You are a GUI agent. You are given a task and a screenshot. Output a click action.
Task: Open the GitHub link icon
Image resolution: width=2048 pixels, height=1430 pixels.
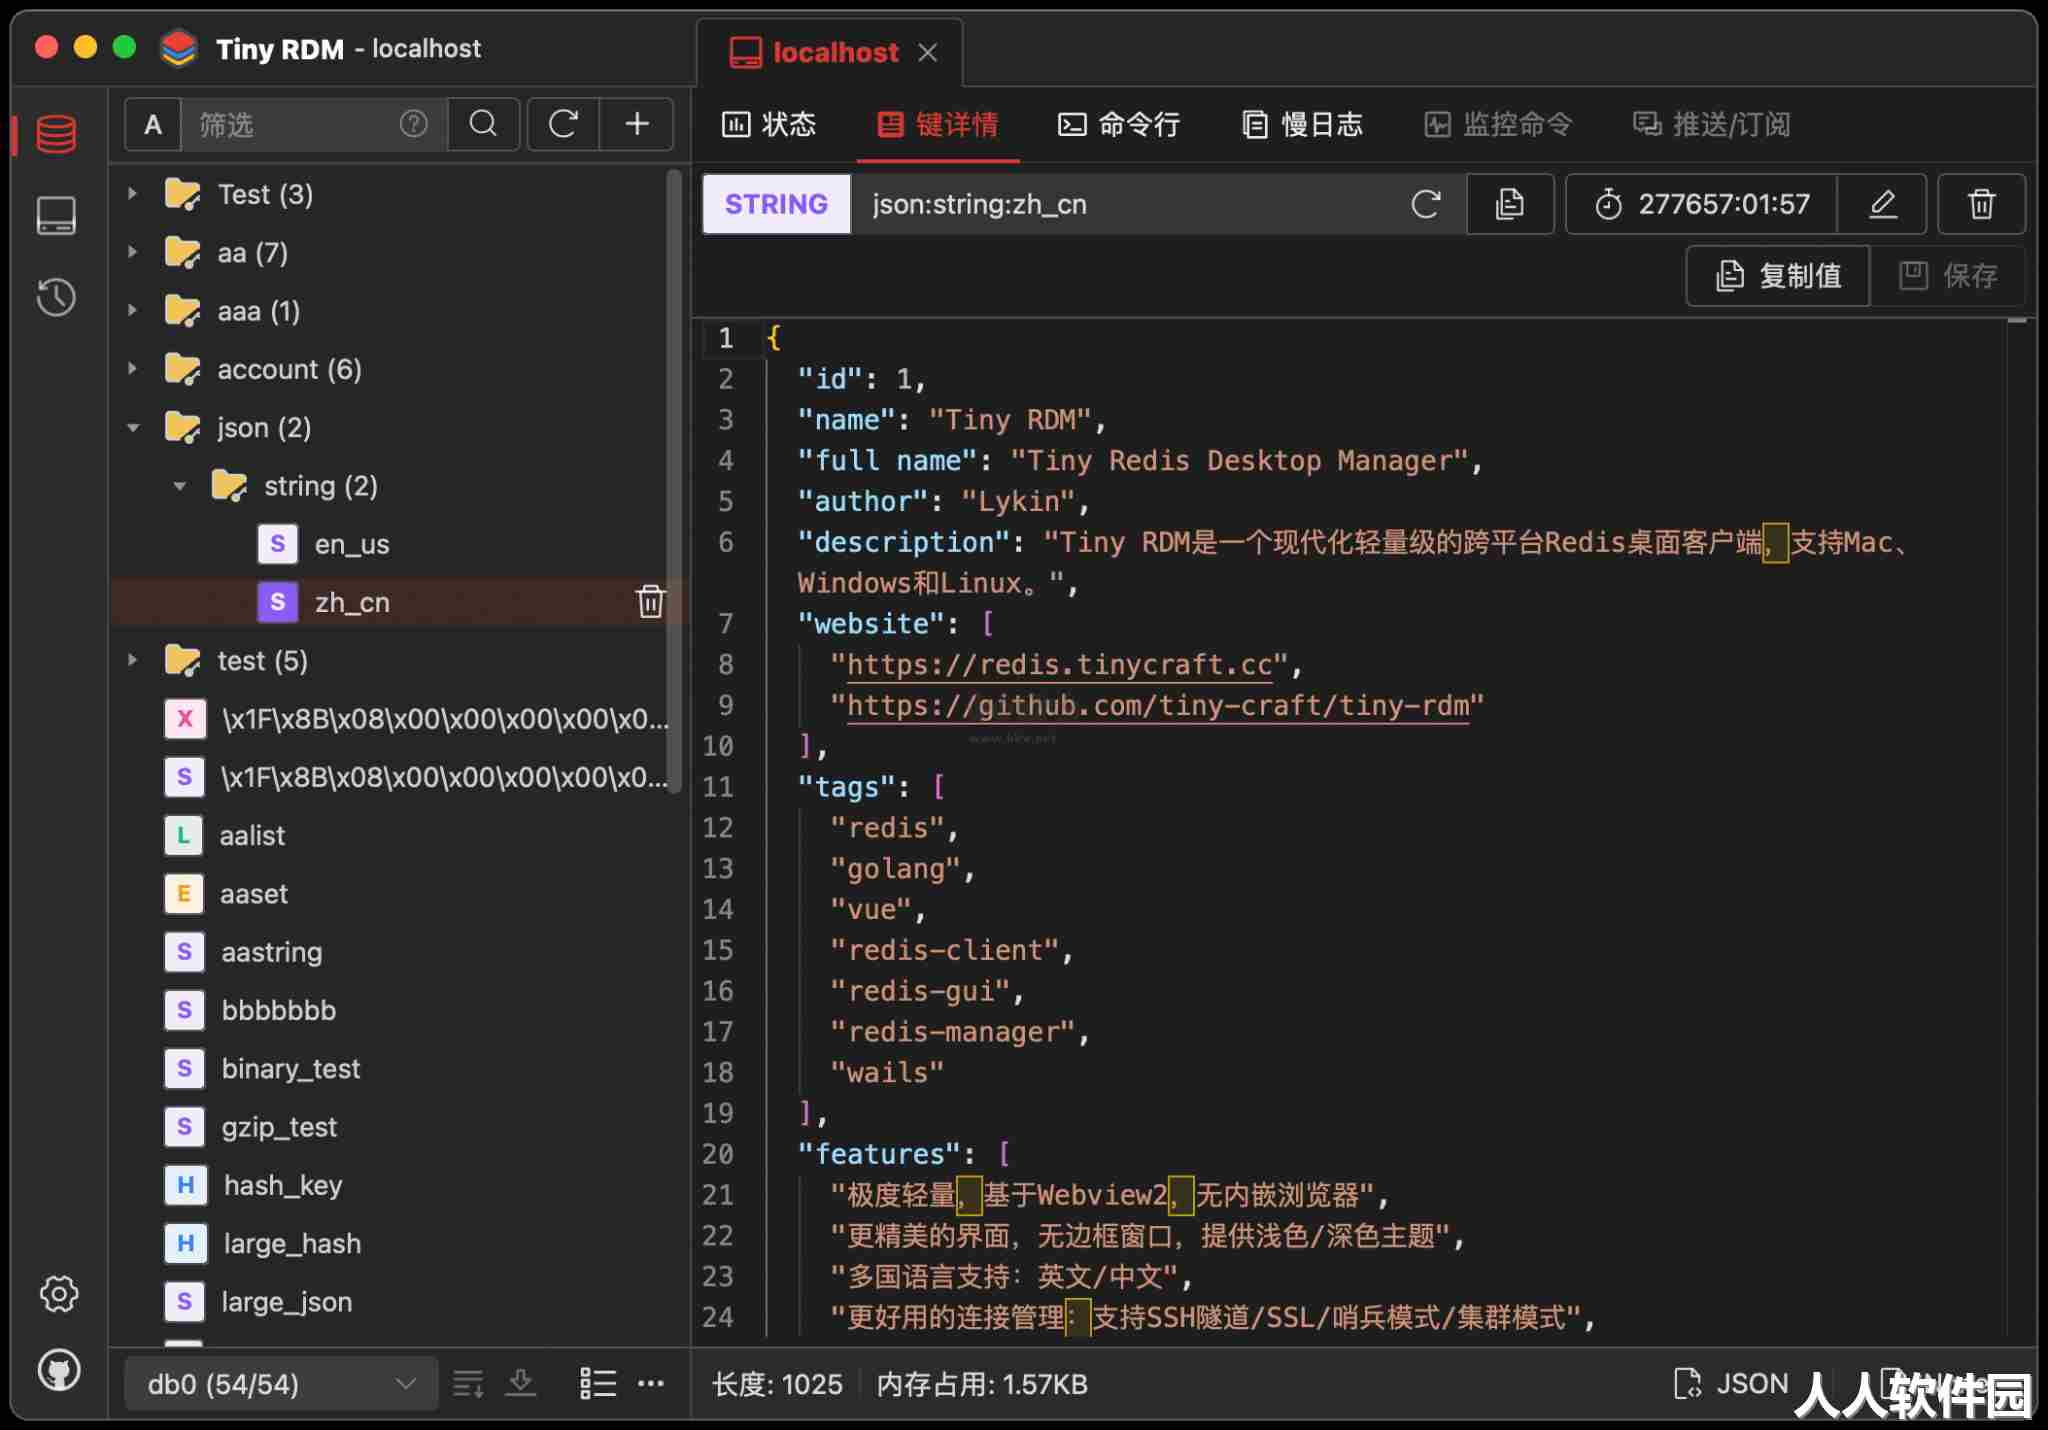[59, 1370]
